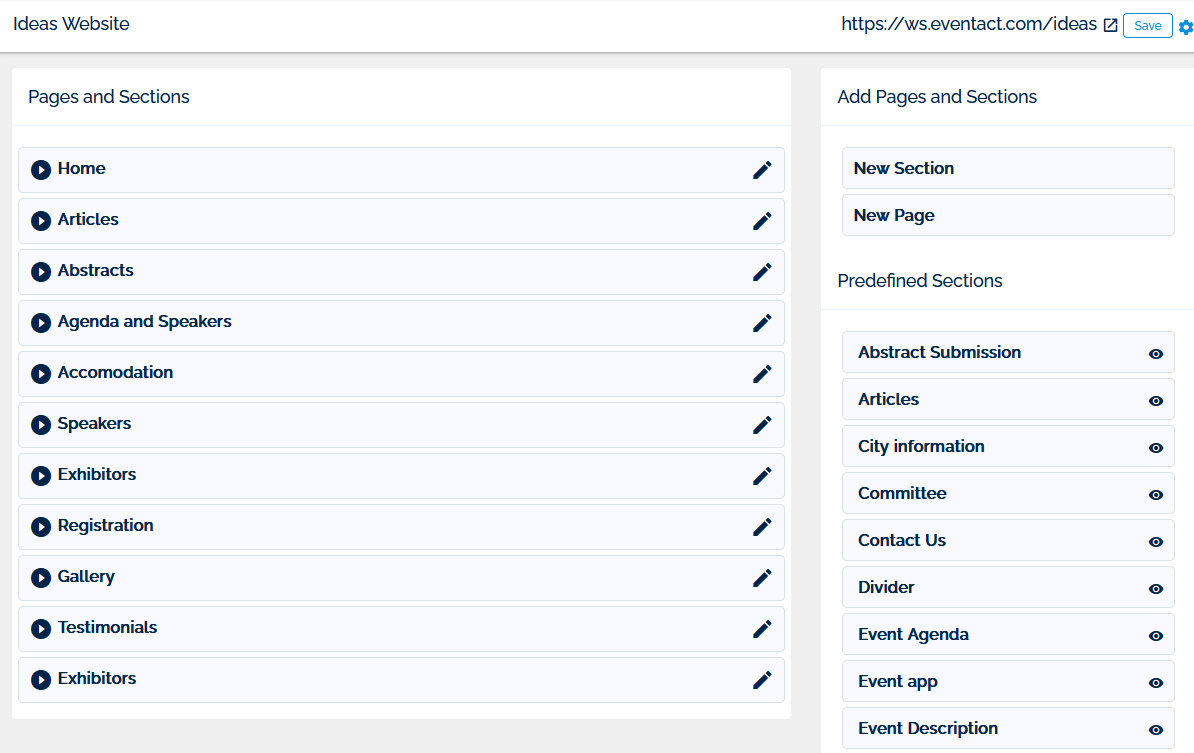Open website settings gear icon
The width and height of the screenshot is (1194, 753).
click(1186, 27)
